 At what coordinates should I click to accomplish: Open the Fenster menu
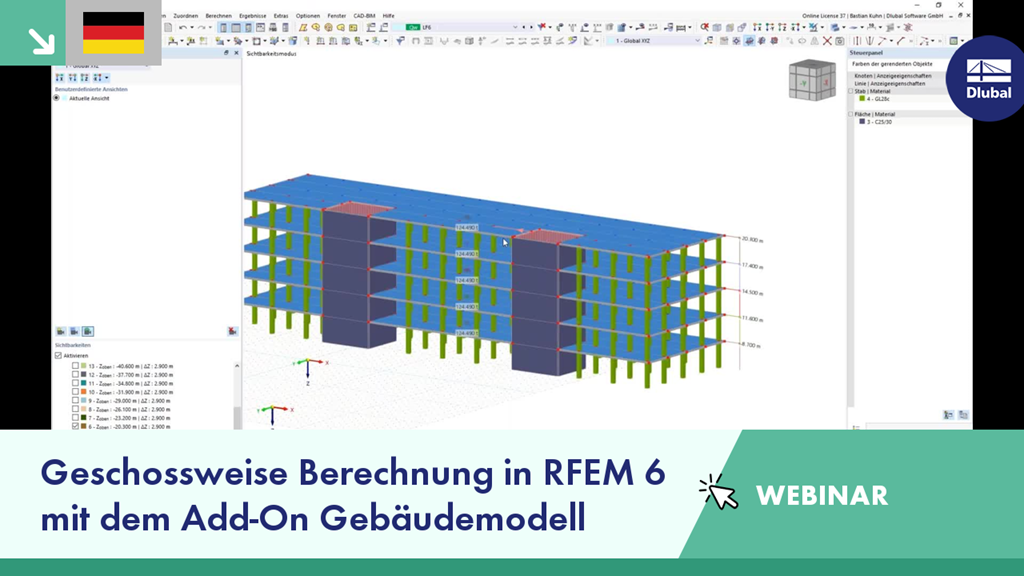[x=336, y=16]
